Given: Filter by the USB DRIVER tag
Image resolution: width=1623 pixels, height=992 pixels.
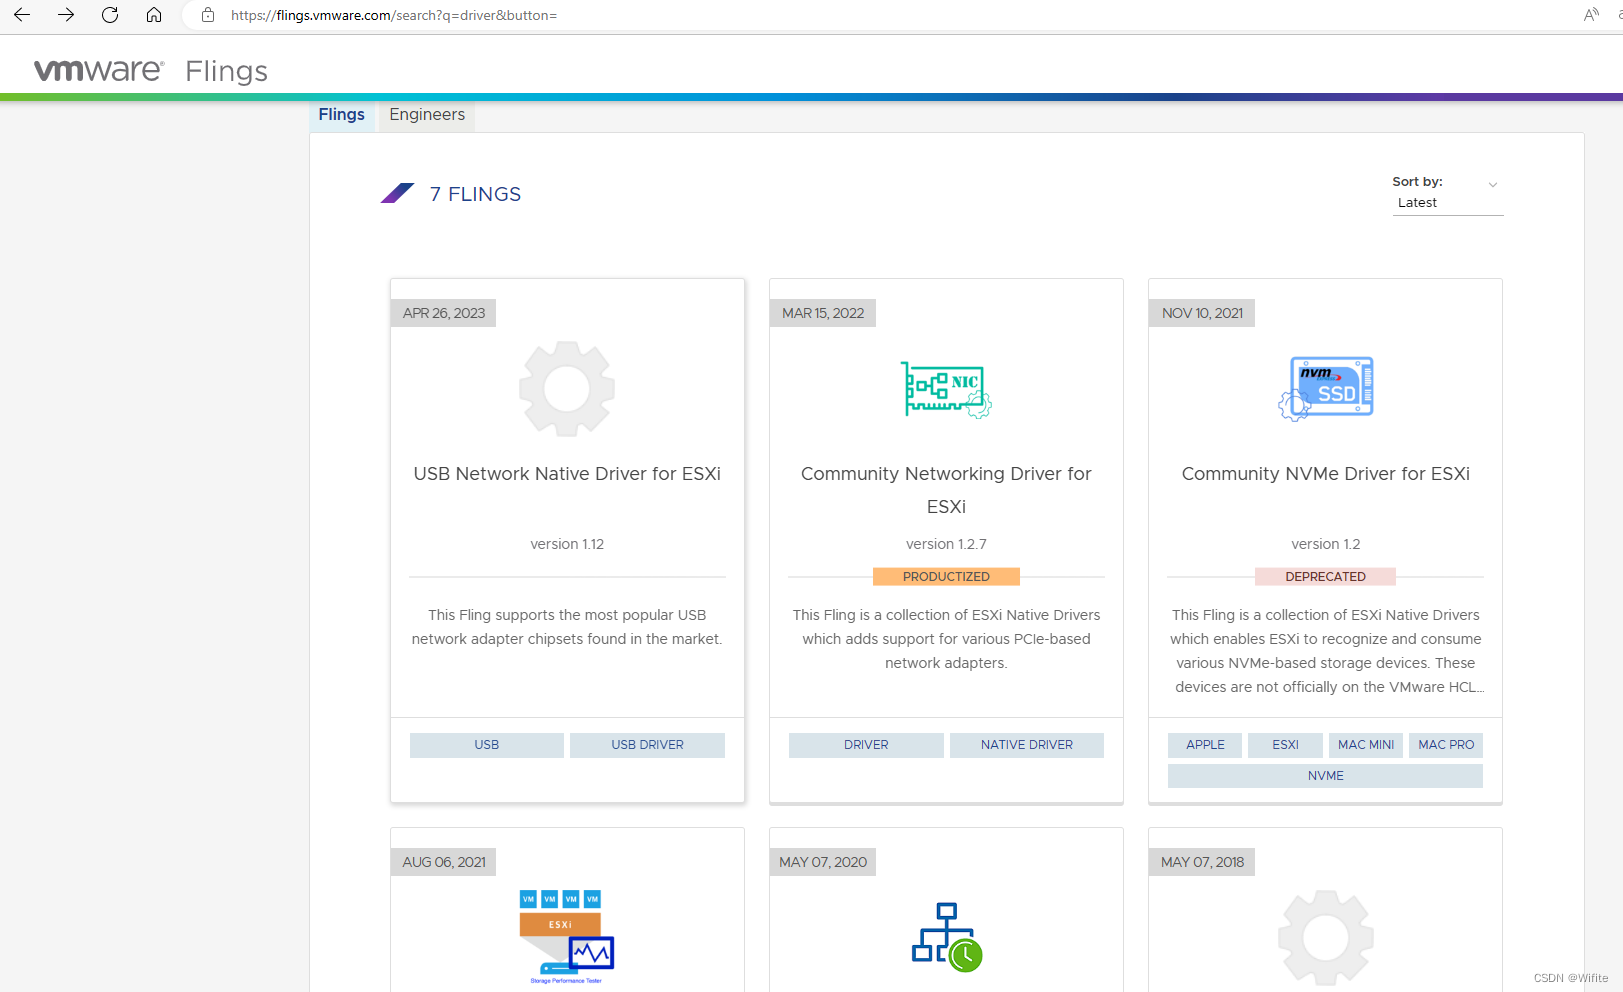Looking at the screenshot, I should pyautogui.click(x=648, y=745).
